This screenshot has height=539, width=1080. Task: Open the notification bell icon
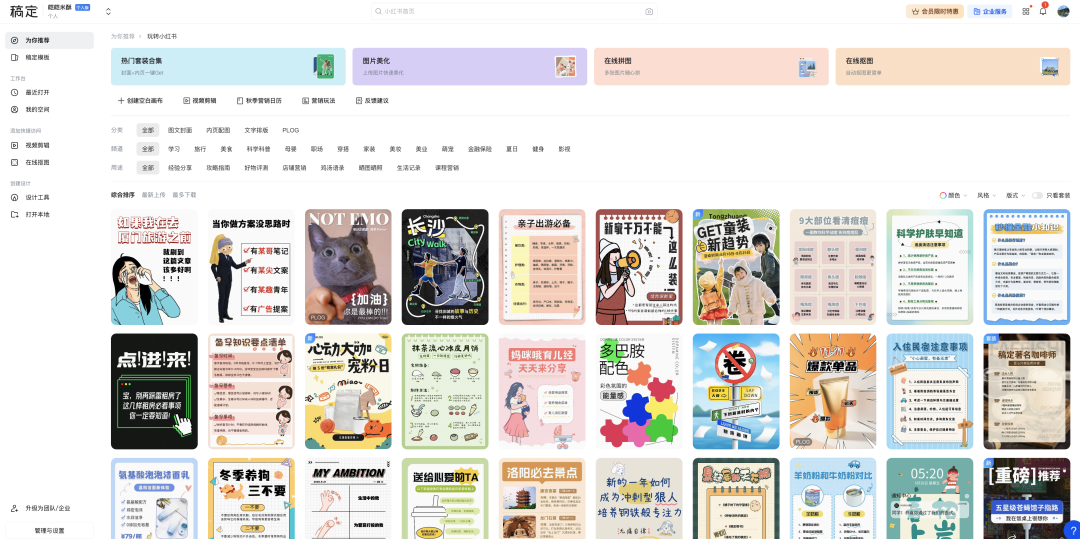1043,11
